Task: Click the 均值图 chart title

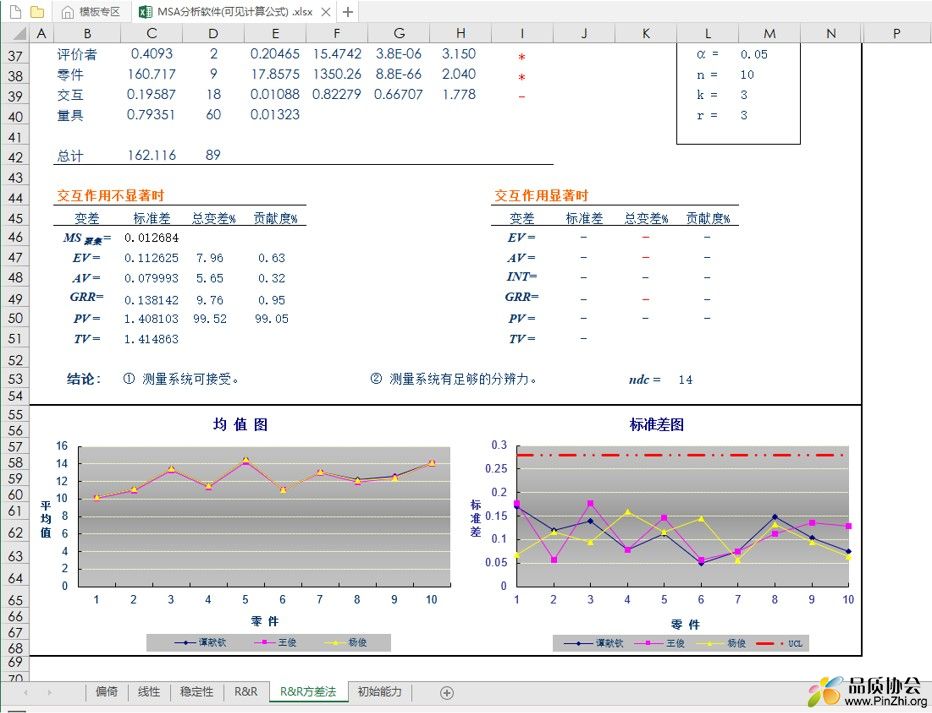Action: pyautogui.click(x=241, y=424)
